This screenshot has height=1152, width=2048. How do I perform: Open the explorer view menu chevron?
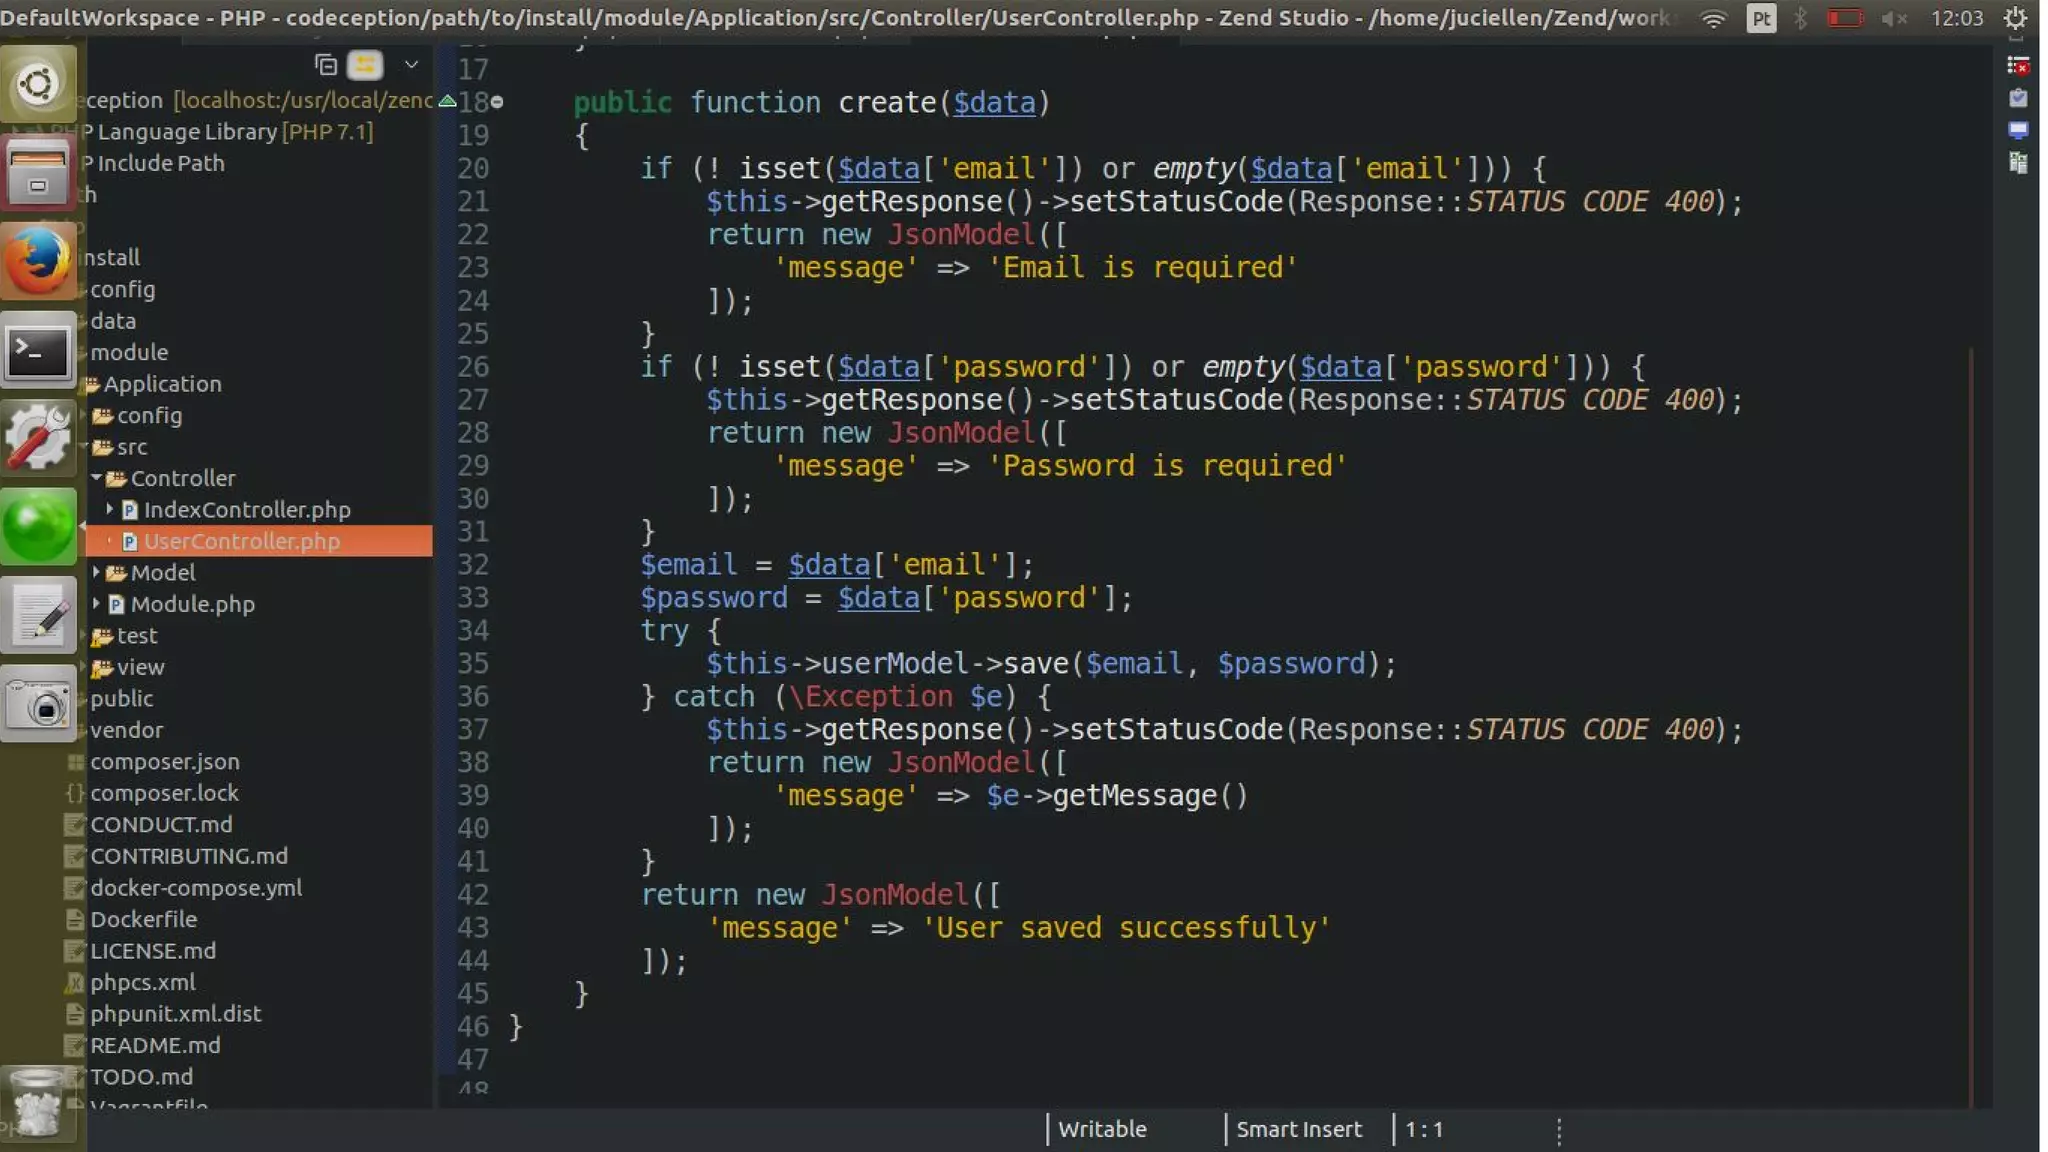click(x=411, y=65)
